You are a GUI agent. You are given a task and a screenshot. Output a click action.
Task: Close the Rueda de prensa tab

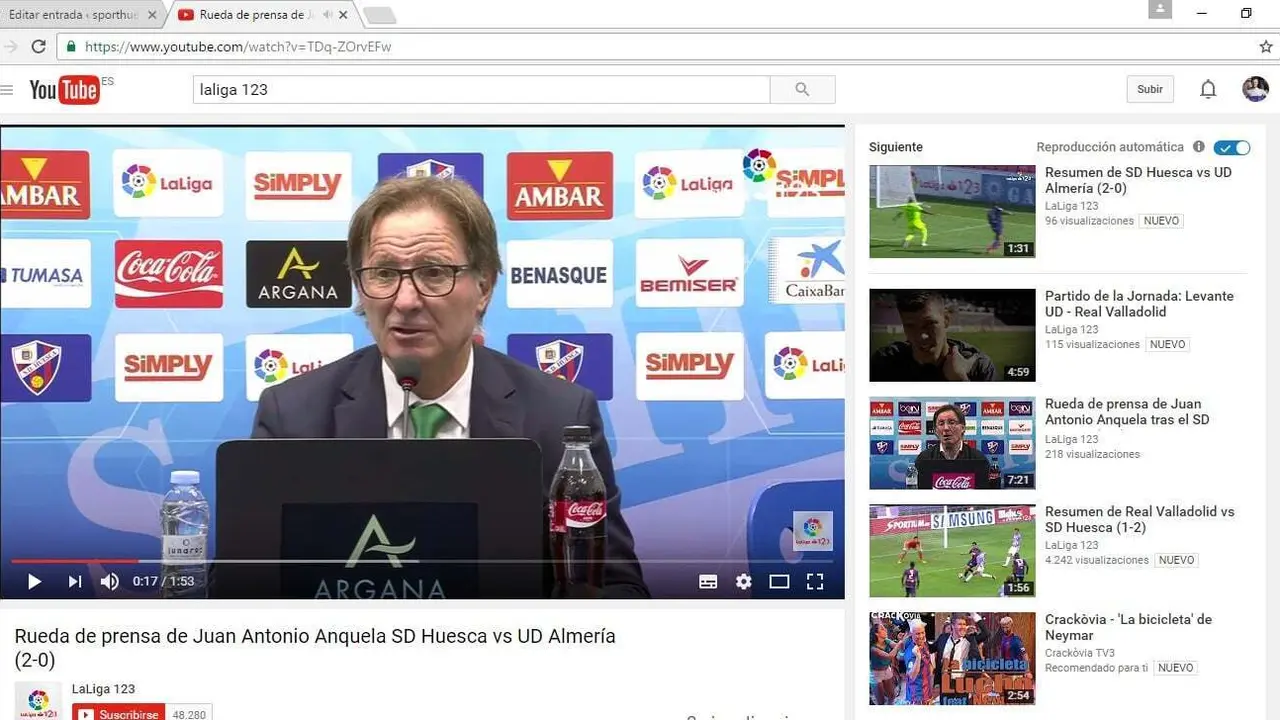(x=344, y=15)
